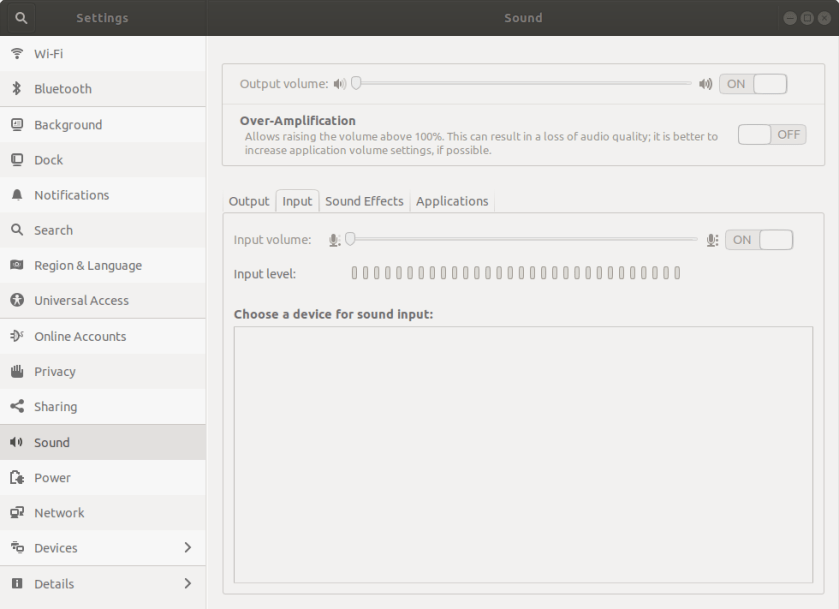This screenshot has width=839, height=609.
Task: Click the Power battery icon
Action: pos(17,478)
